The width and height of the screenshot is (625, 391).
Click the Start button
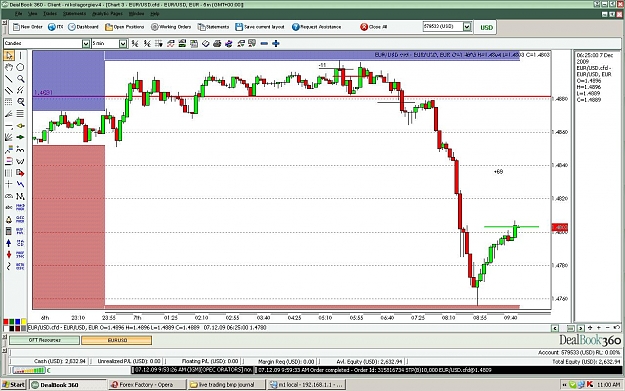(14, 385)
